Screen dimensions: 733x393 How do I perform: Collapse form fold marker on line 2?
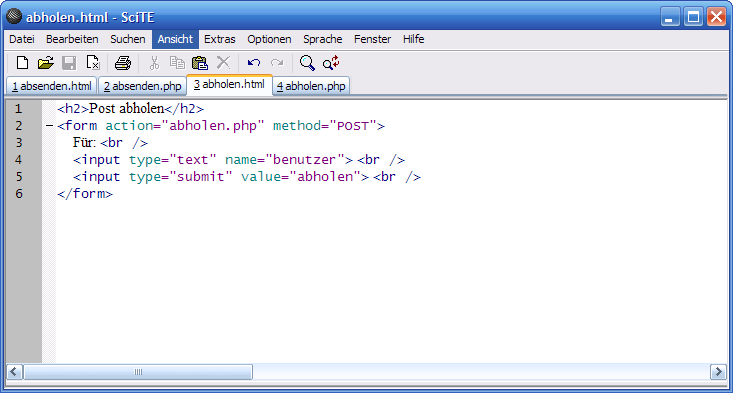[49, 126]
